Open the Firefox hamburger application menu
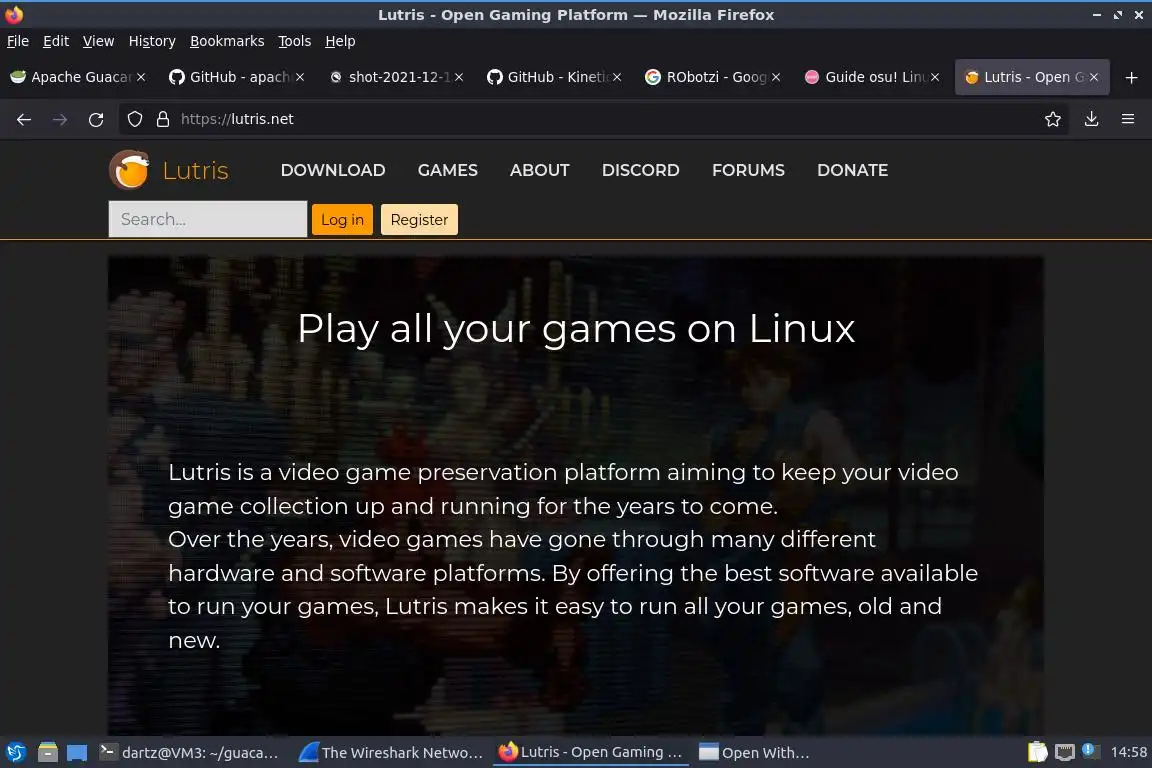 [x=1128, y=119]
